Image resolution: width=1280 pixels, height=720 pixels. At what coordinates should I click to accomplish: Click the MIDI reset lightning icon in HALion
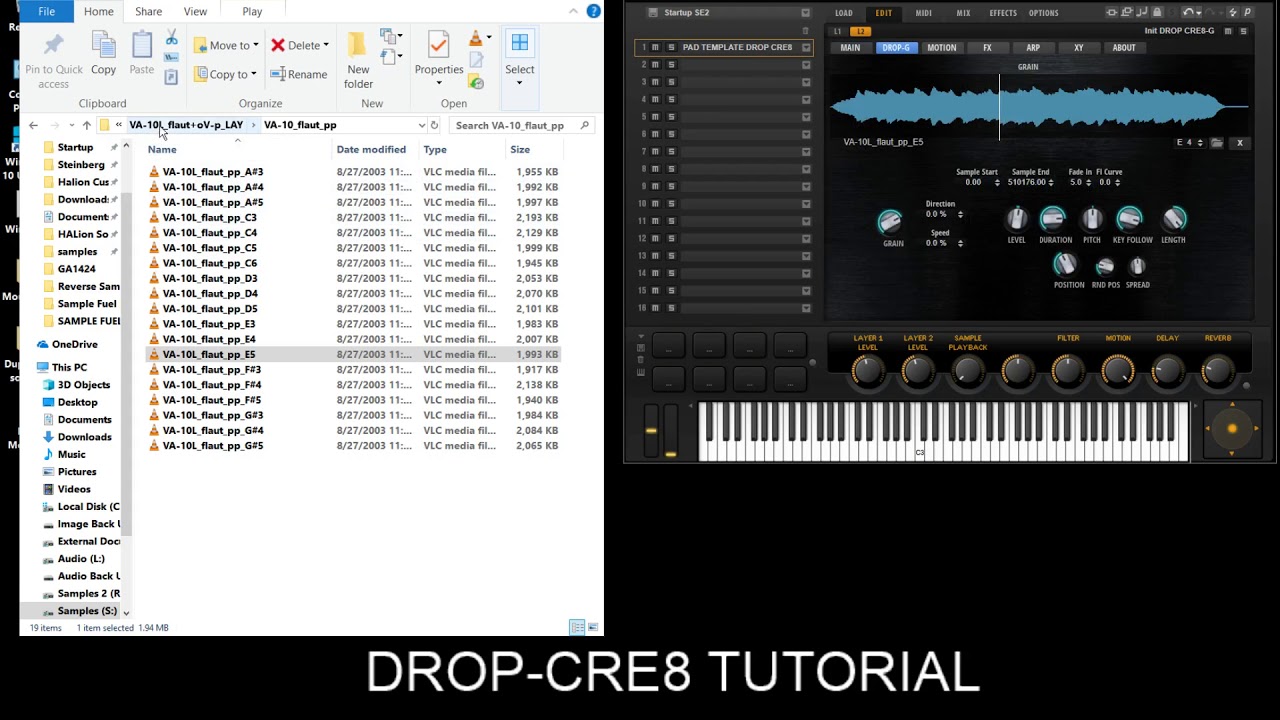pyautogui.click(x=1233, y=12)
